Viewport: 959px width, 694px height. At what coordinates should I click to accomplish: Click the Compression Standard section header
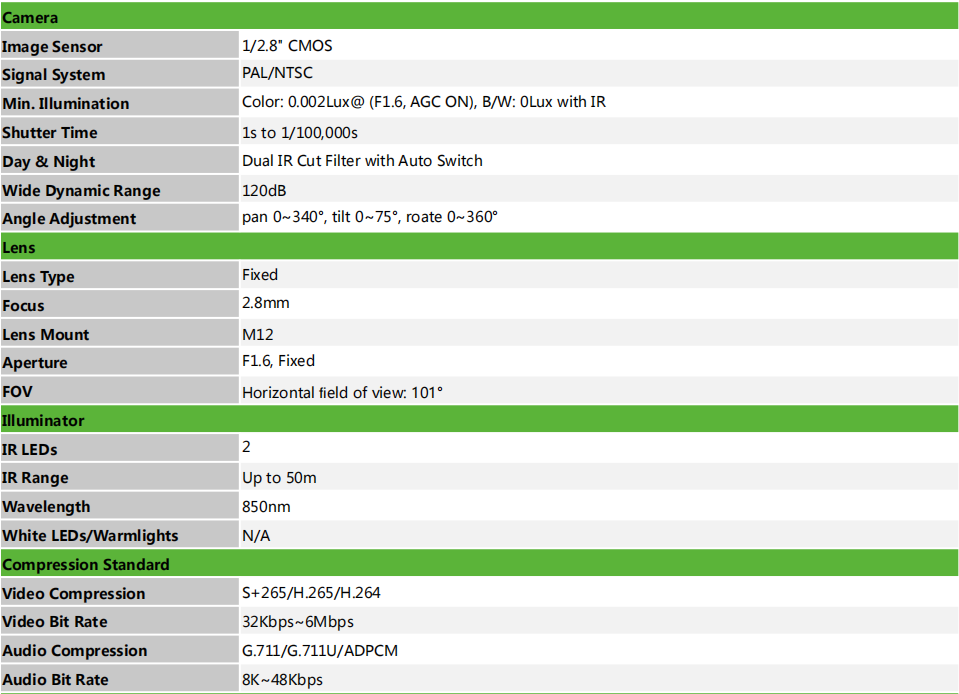click(480, 563)
